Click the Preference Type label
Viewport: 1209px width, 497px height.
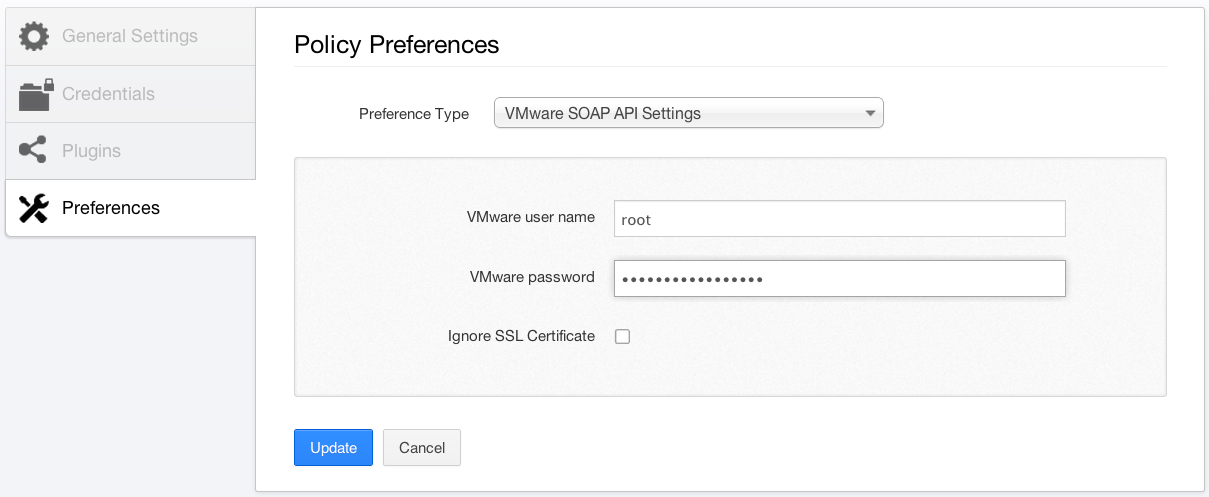pyautogui.click(x=414, y=114)
